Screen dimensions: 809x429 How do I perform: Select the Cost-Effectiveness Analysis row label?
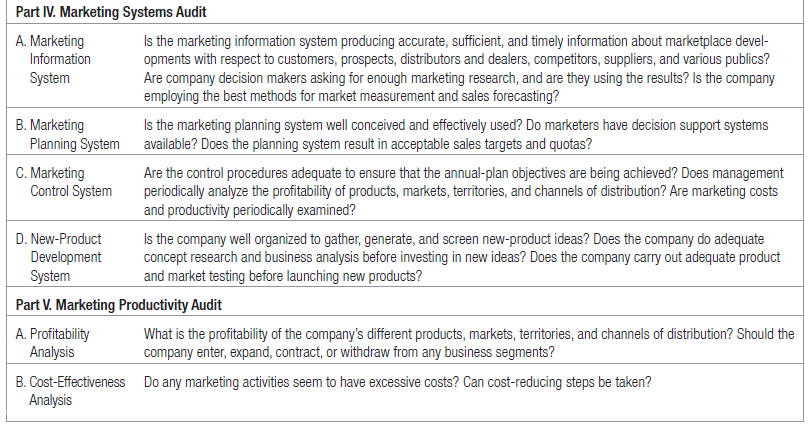click(x=70, y=390)
